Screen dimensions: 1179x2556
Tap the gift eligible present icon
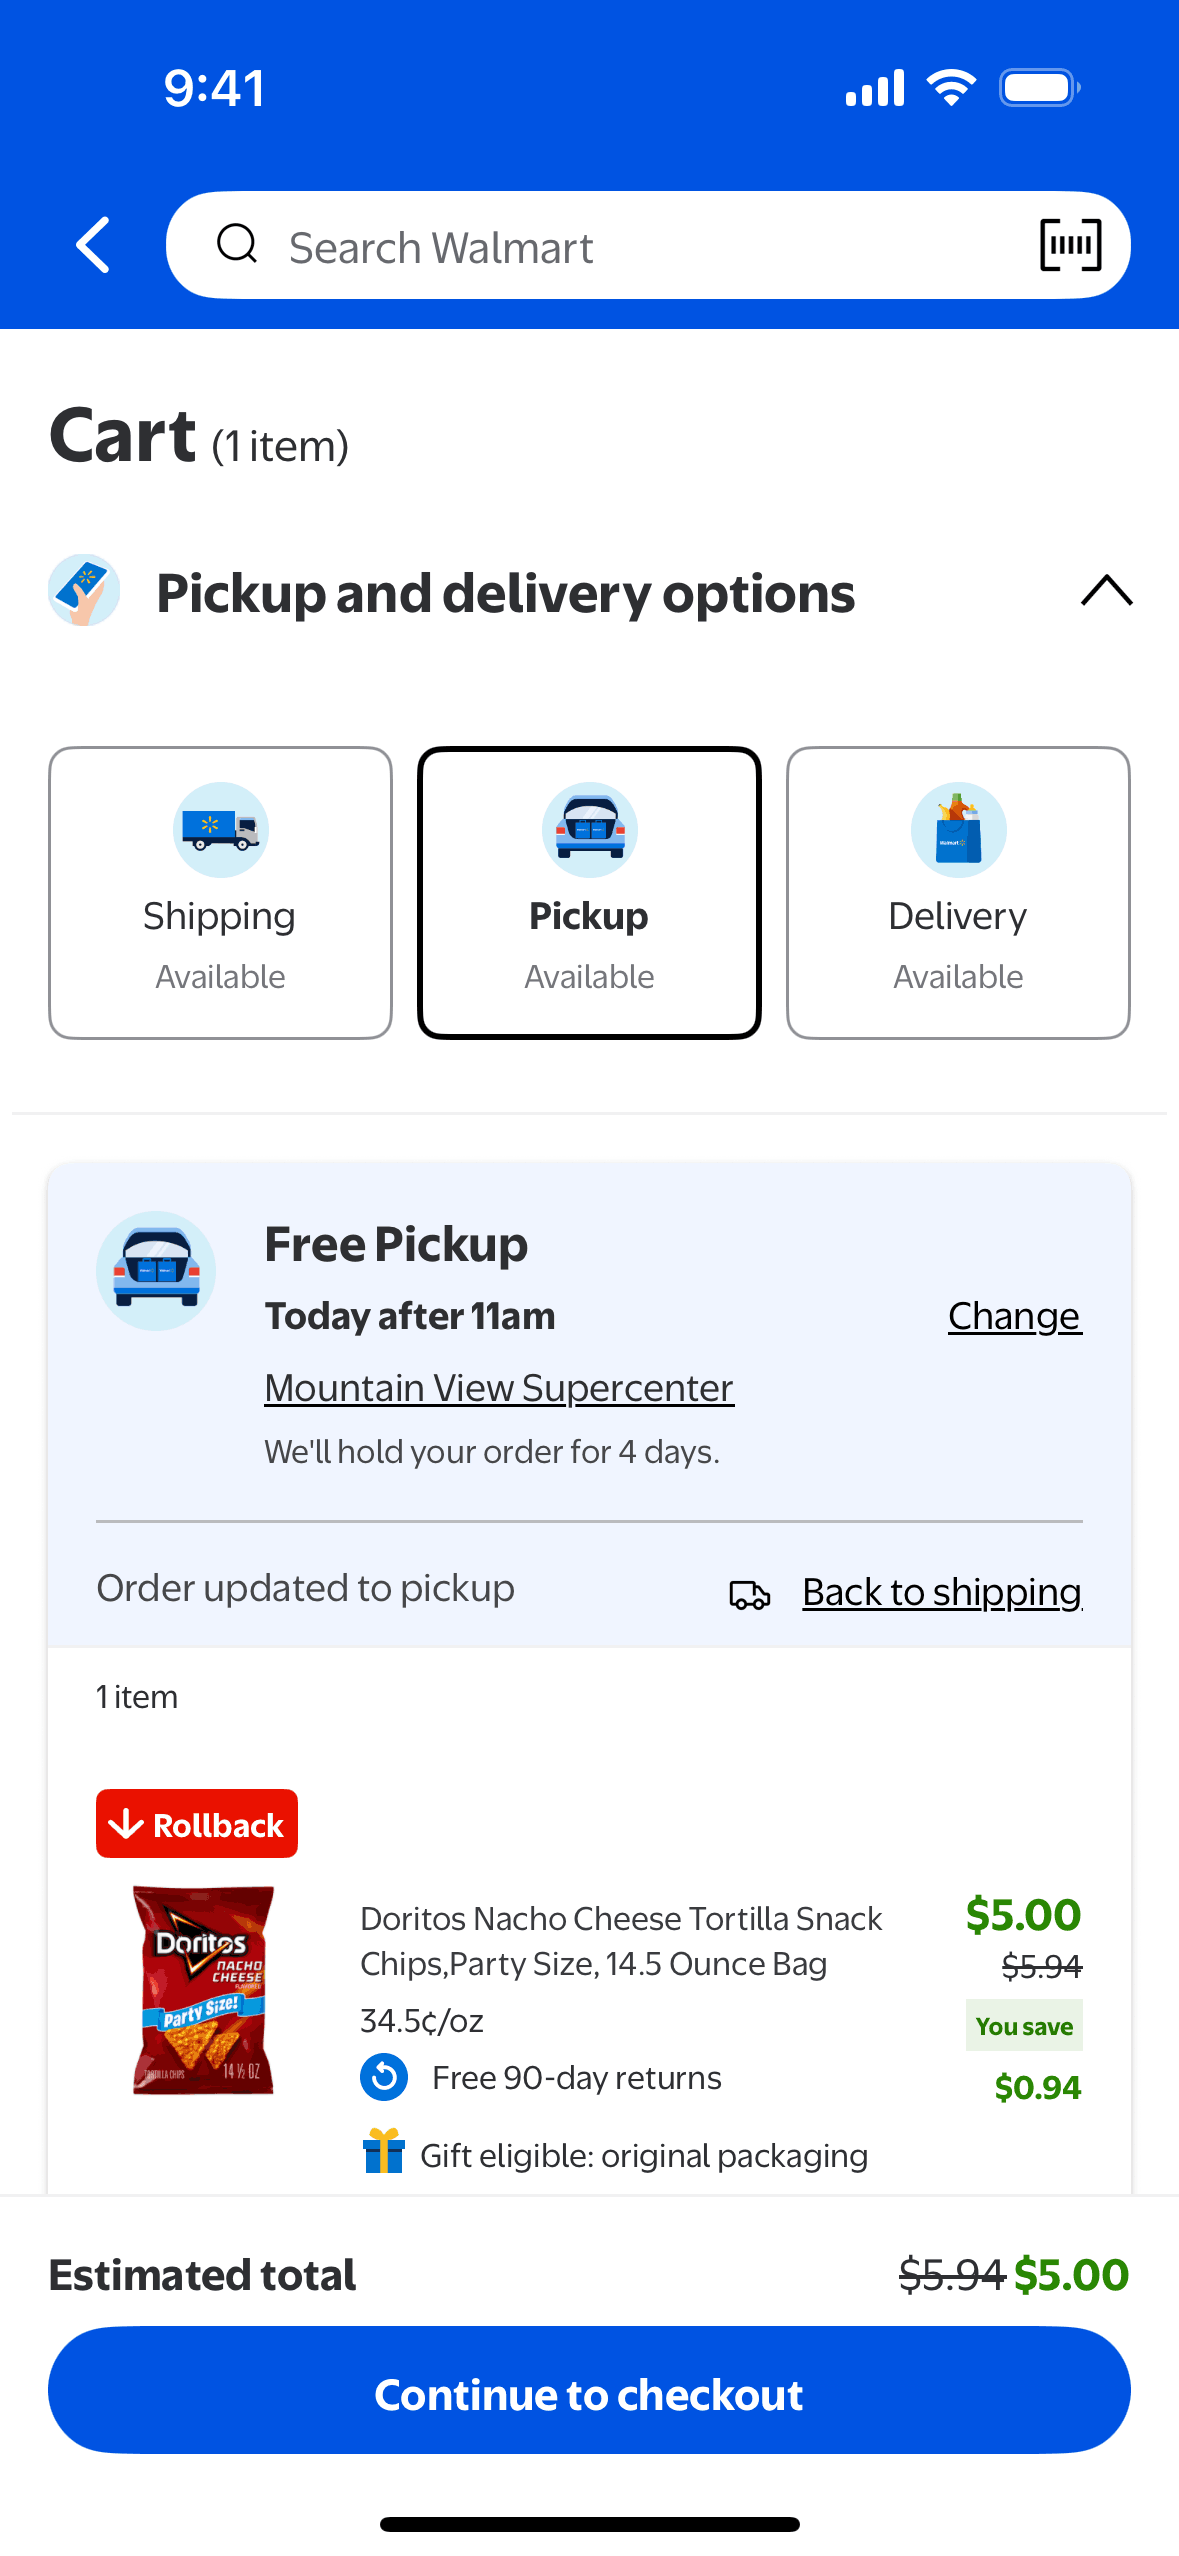click(x=384, y=2151)
